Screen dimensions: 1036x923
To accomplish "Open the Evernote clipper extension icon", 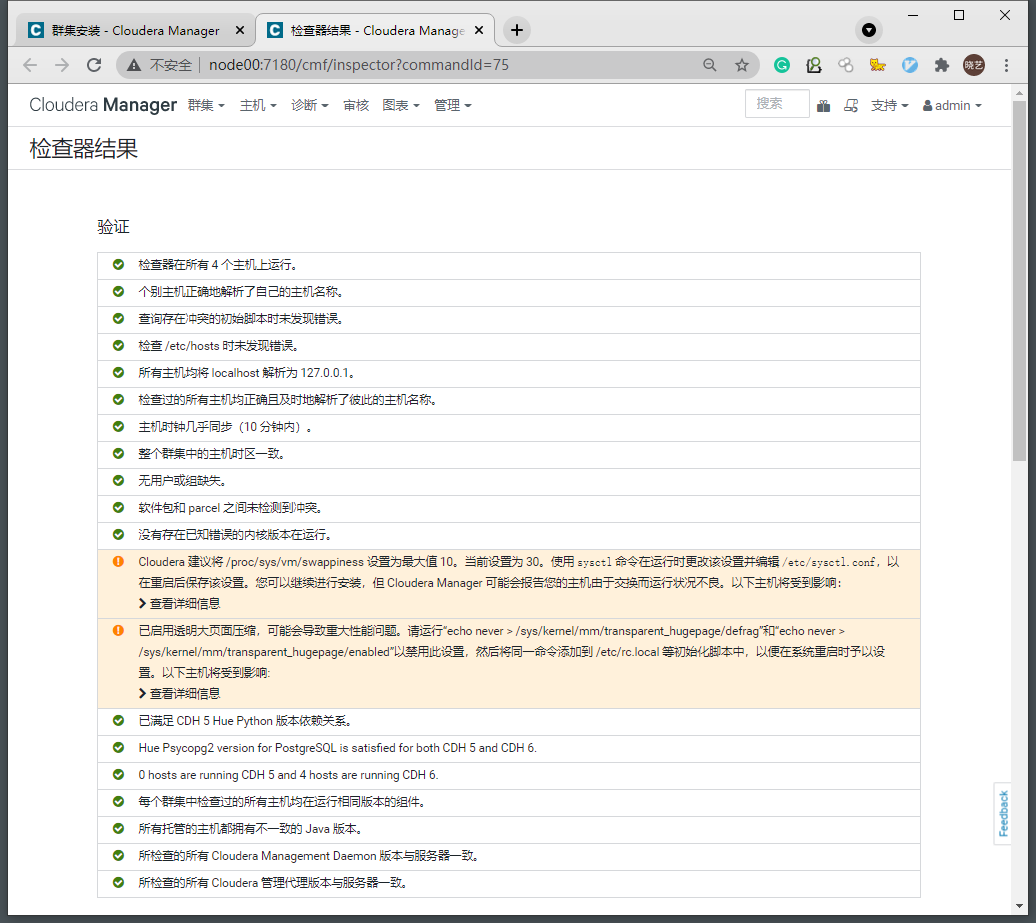I will point(813,65).
